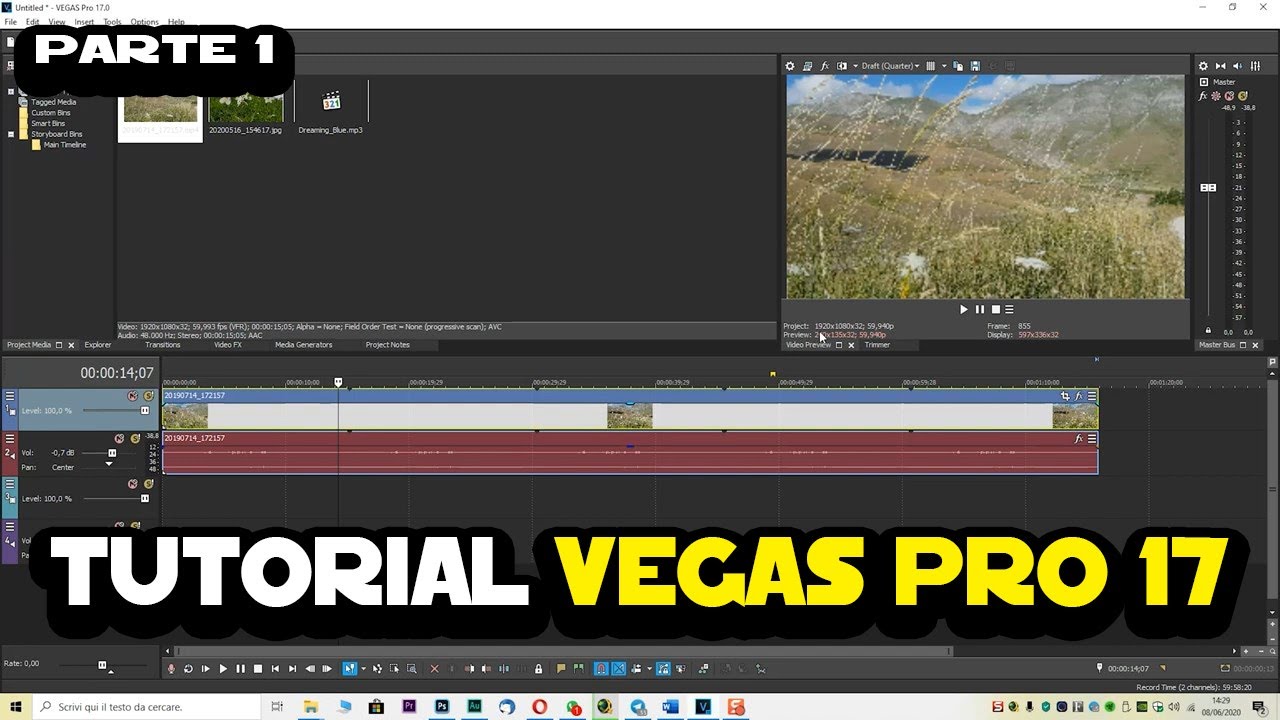Toggle Split Screen View in preview
Screen dimensions: 1280x720
coord(841,66)
